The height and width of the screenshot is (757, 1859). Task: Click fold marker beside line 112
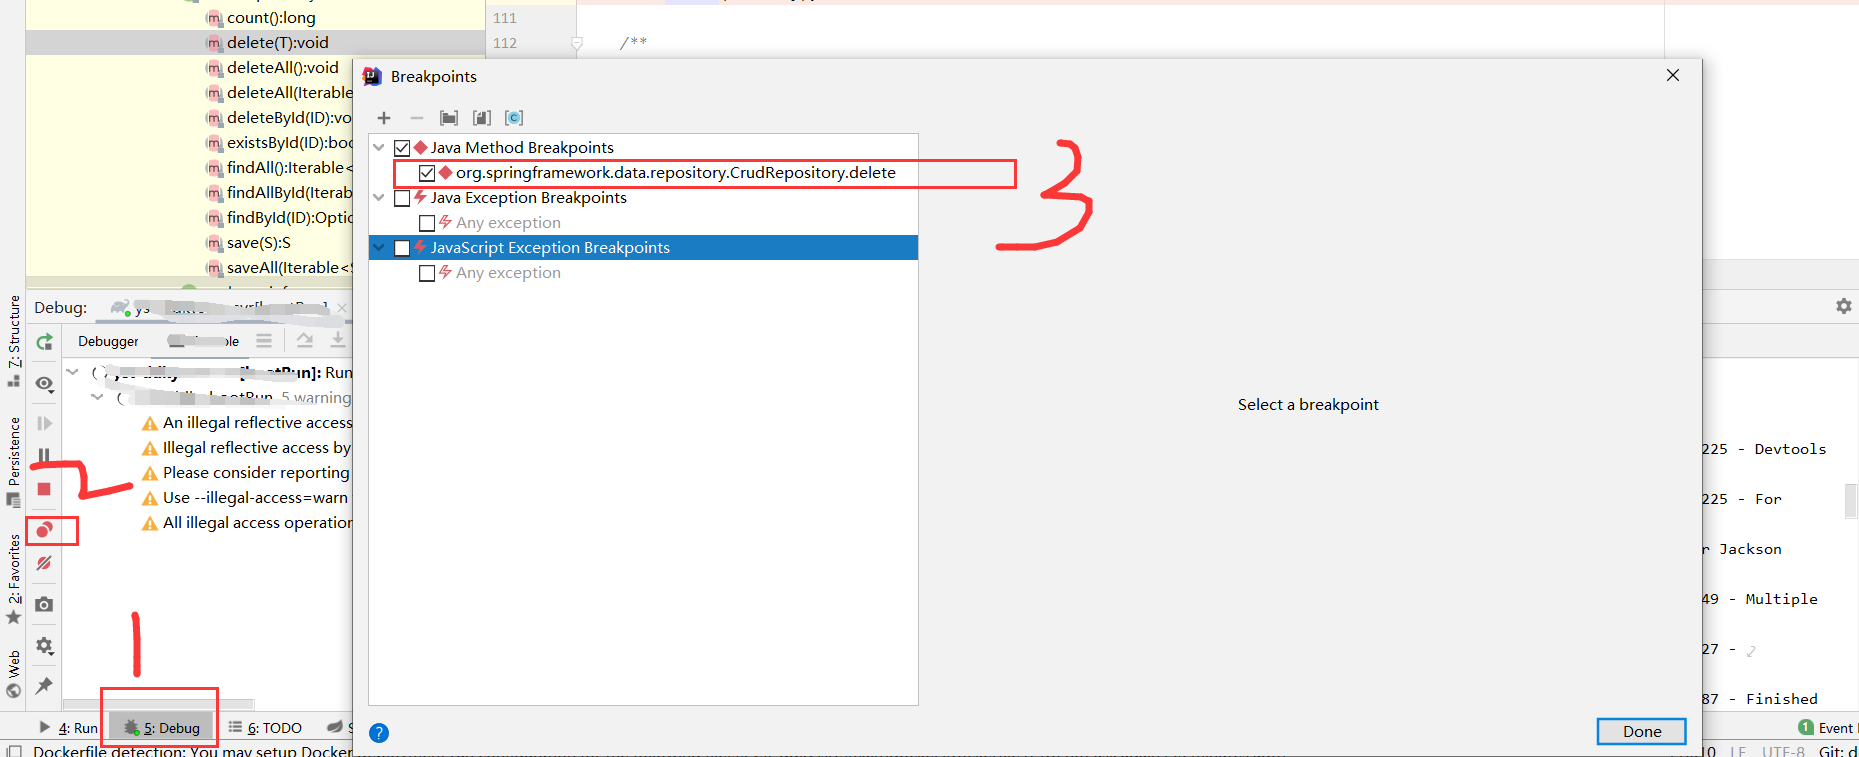577,43
